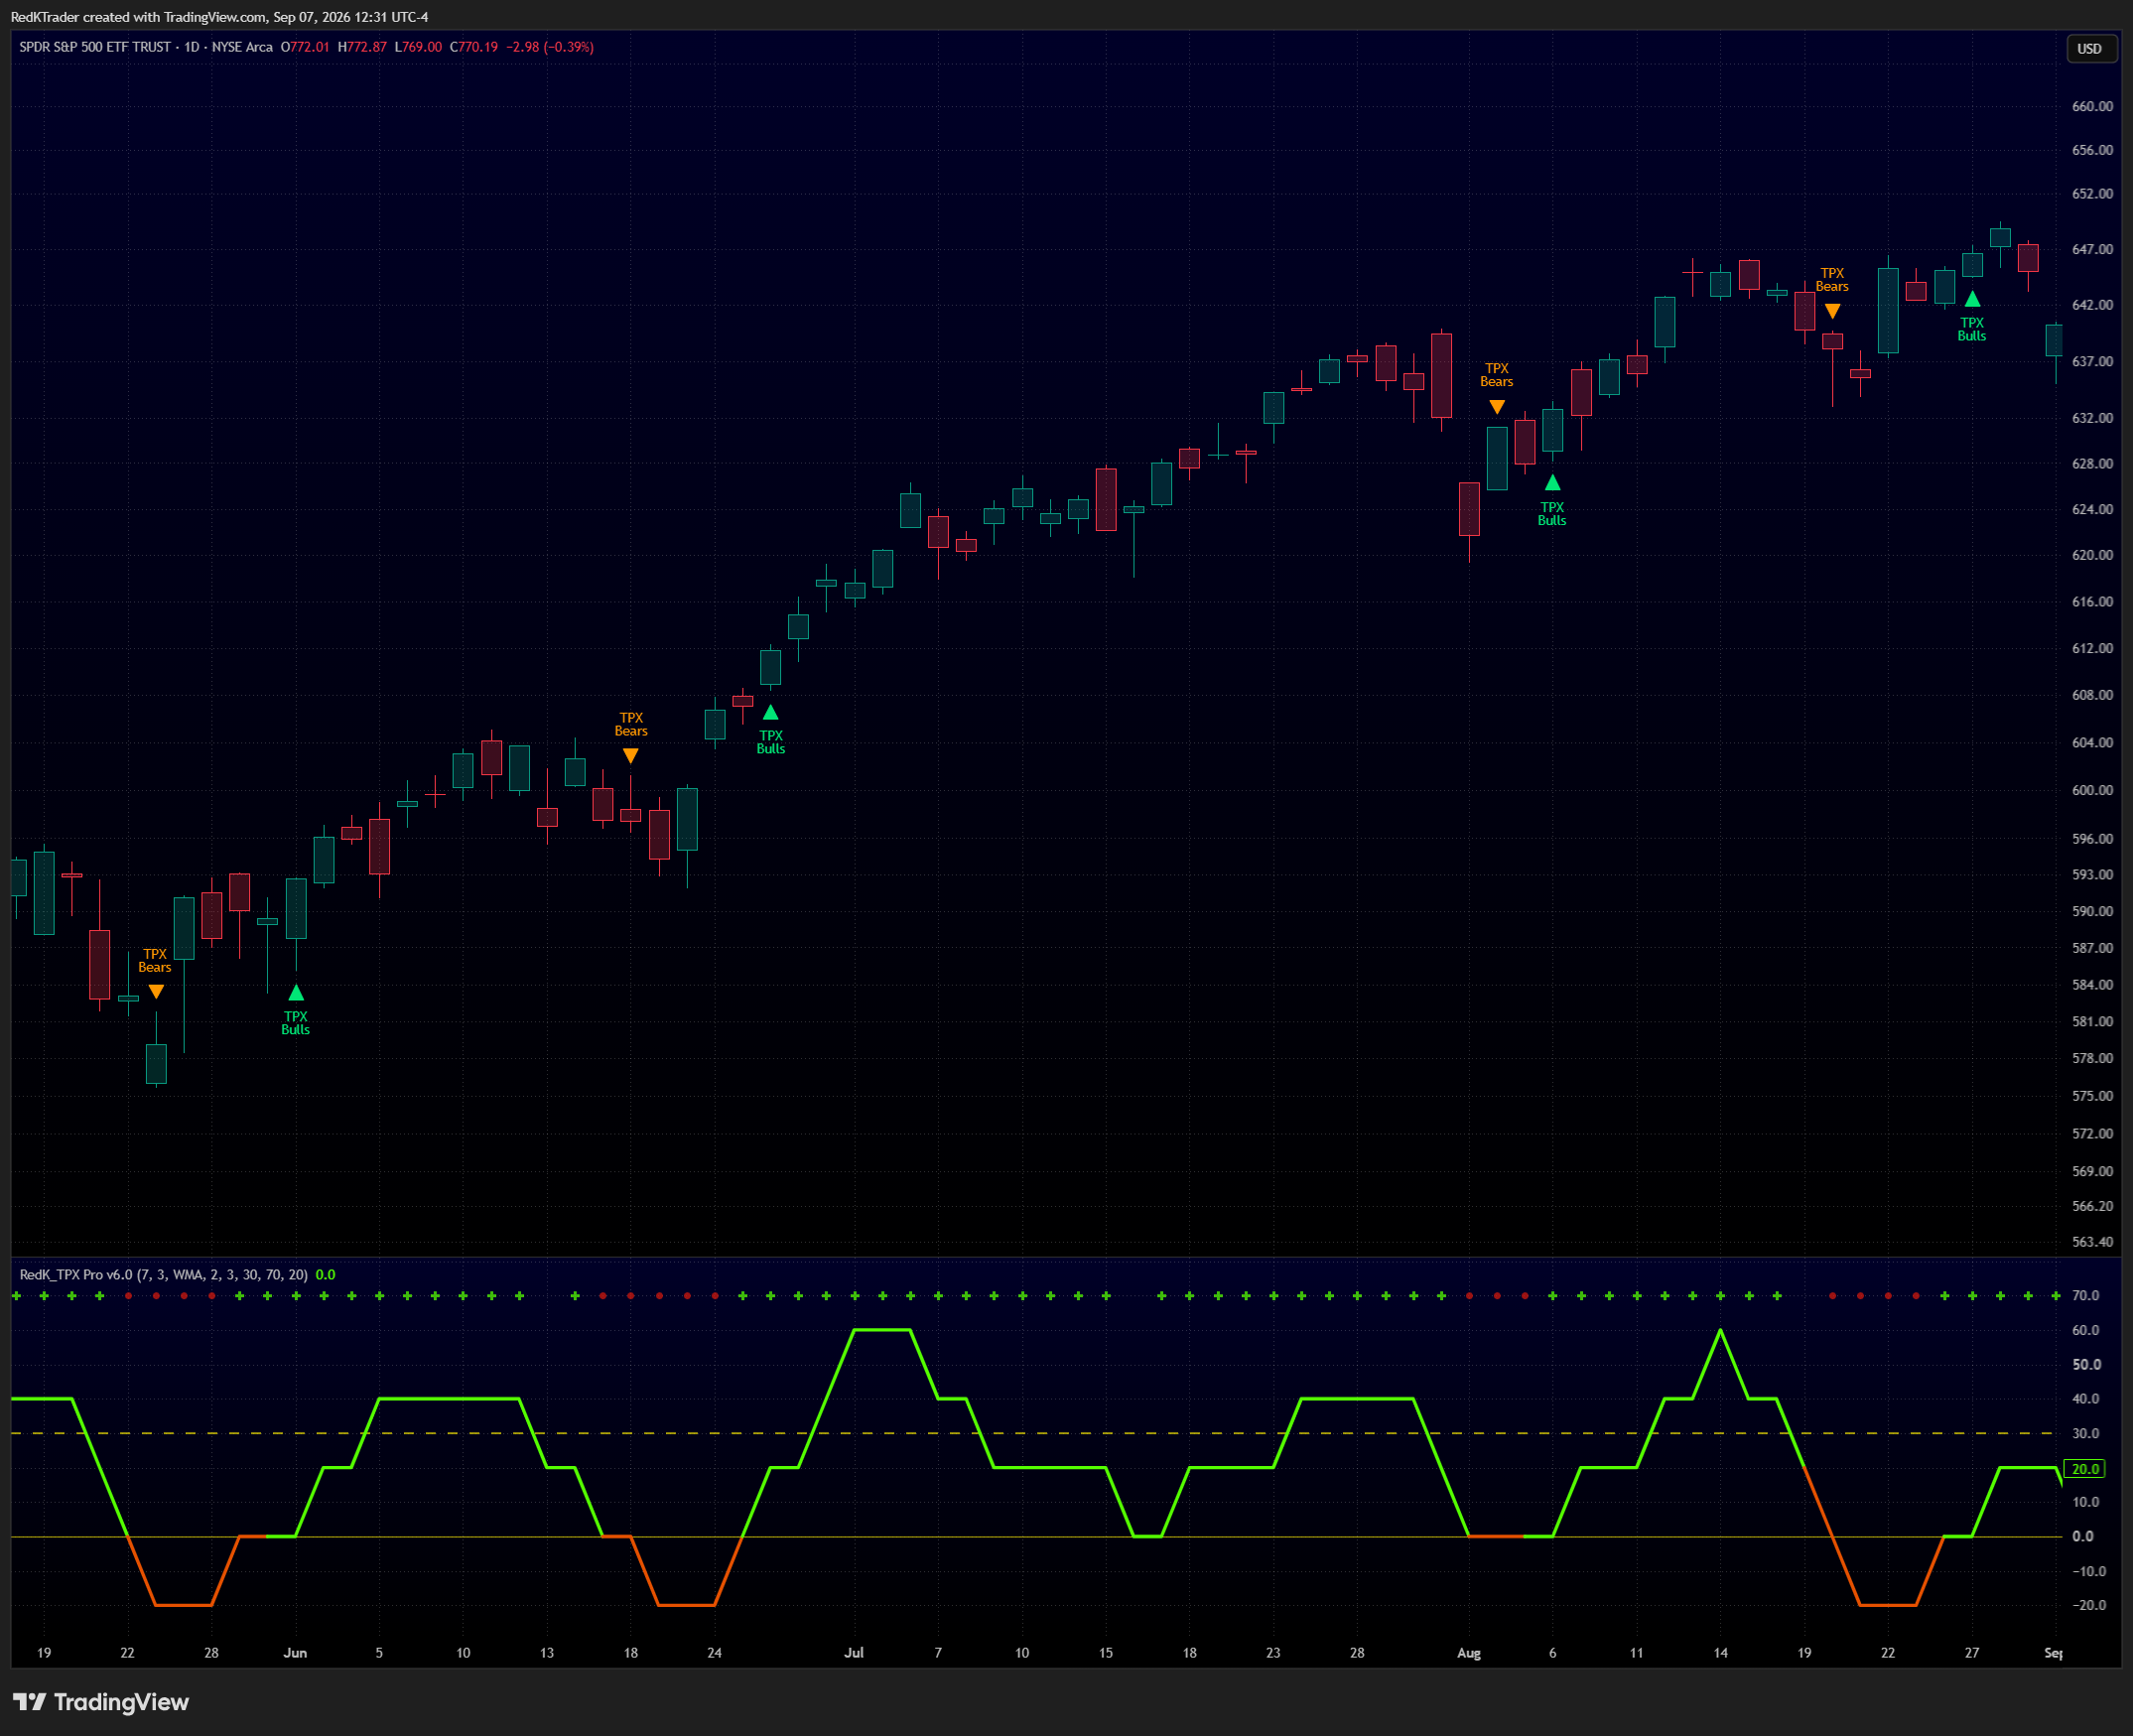This screenshot has width=2133, height=1736.
Task: Click the 563.40 price axis label
Action: (2092, 1242)
